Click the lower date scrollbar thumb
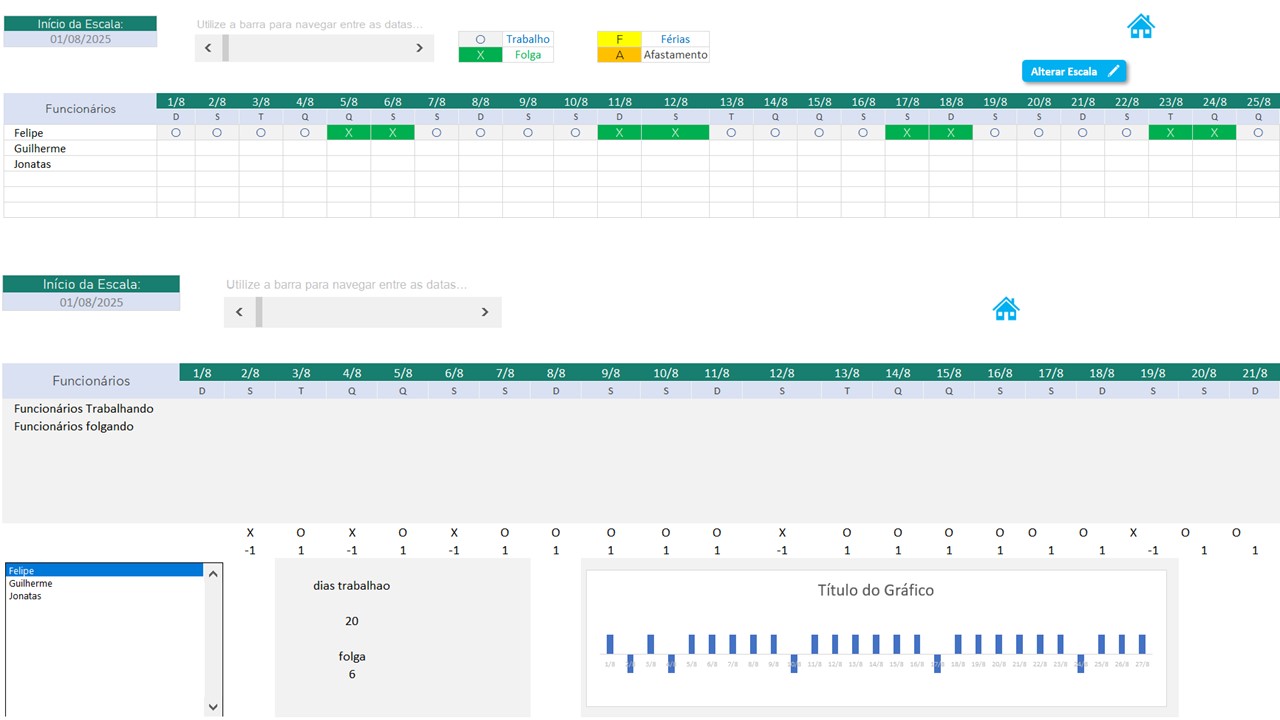The height and width of the screenshot is (720, 1280). pos(259,312)
